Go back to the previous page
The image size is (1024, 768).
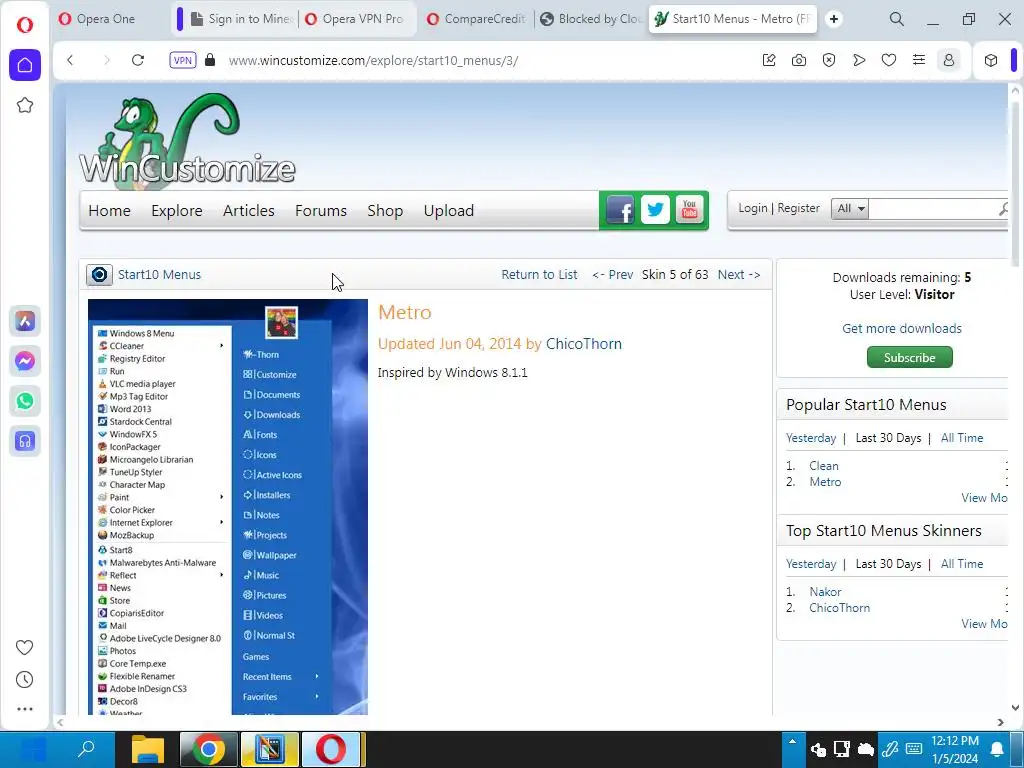[x=71, y=60]
